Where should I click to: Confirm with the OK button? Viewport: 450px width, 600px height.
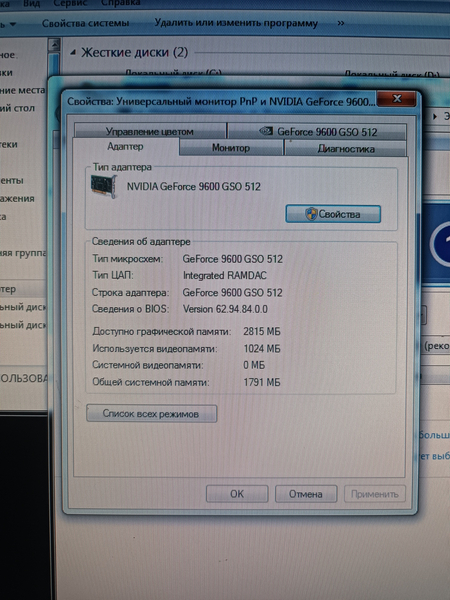[237, 494]
